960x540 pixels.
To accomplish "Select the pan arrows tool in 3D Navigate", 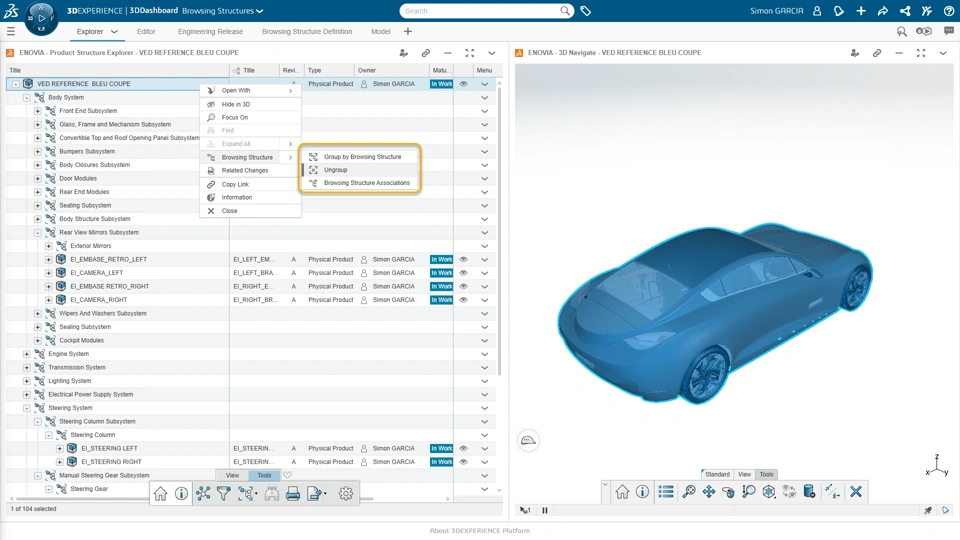I will tap(708, 492).
